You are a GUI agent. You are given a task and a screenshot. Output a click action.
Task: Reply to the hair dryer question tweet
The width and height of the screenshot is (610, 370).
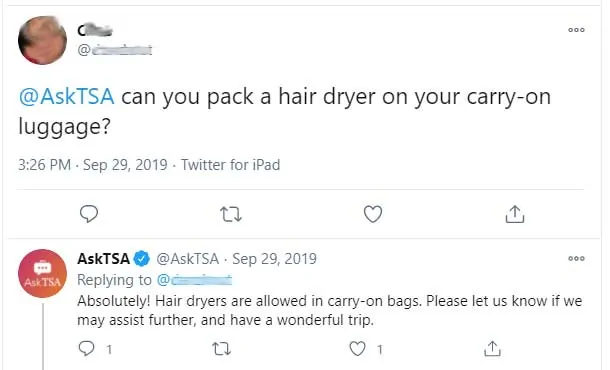pos(89,214)
